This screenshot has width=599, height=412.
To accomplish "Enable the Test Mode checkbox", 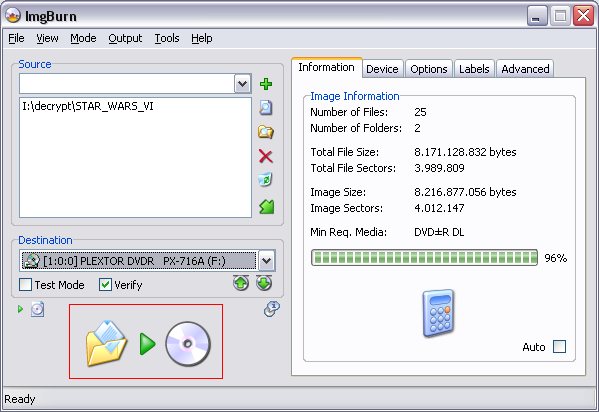I will click(x=25, y=285).
